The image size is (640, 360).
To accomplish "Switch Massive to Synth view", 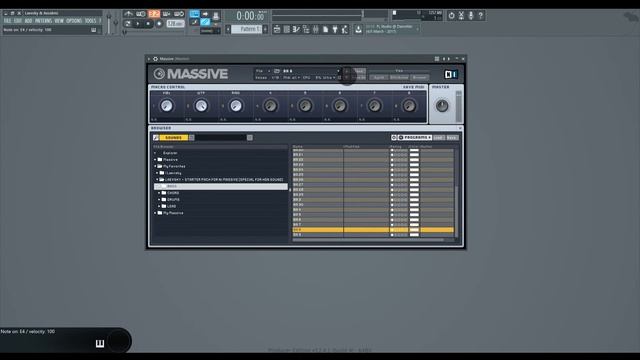I will (379, 77).
